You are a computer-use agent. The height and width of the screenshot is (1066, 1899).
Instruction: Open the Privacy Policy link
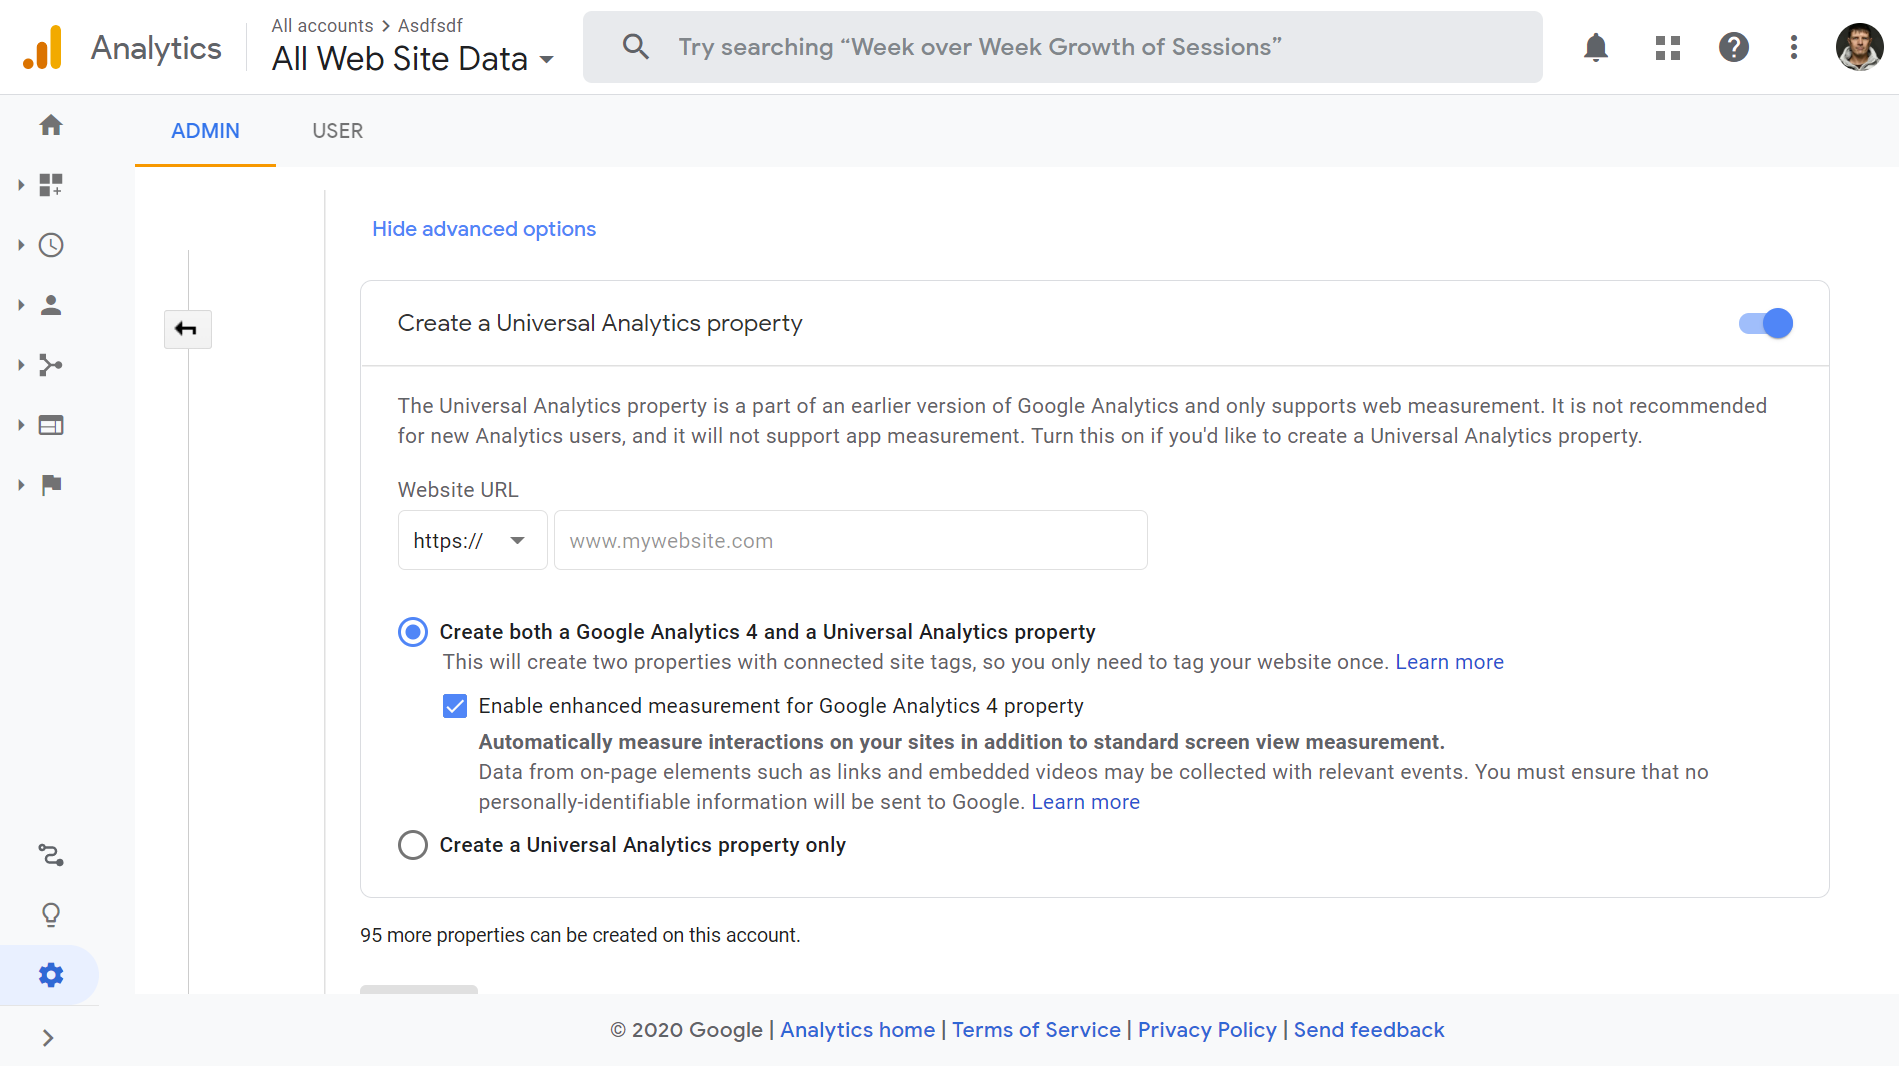[x=1207, y=1030]
